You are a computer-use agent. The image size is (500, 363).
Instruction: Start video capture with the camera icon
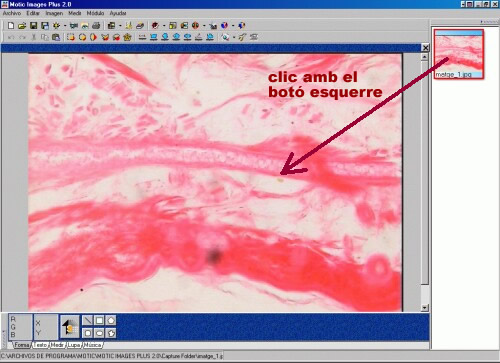point(74,25)
